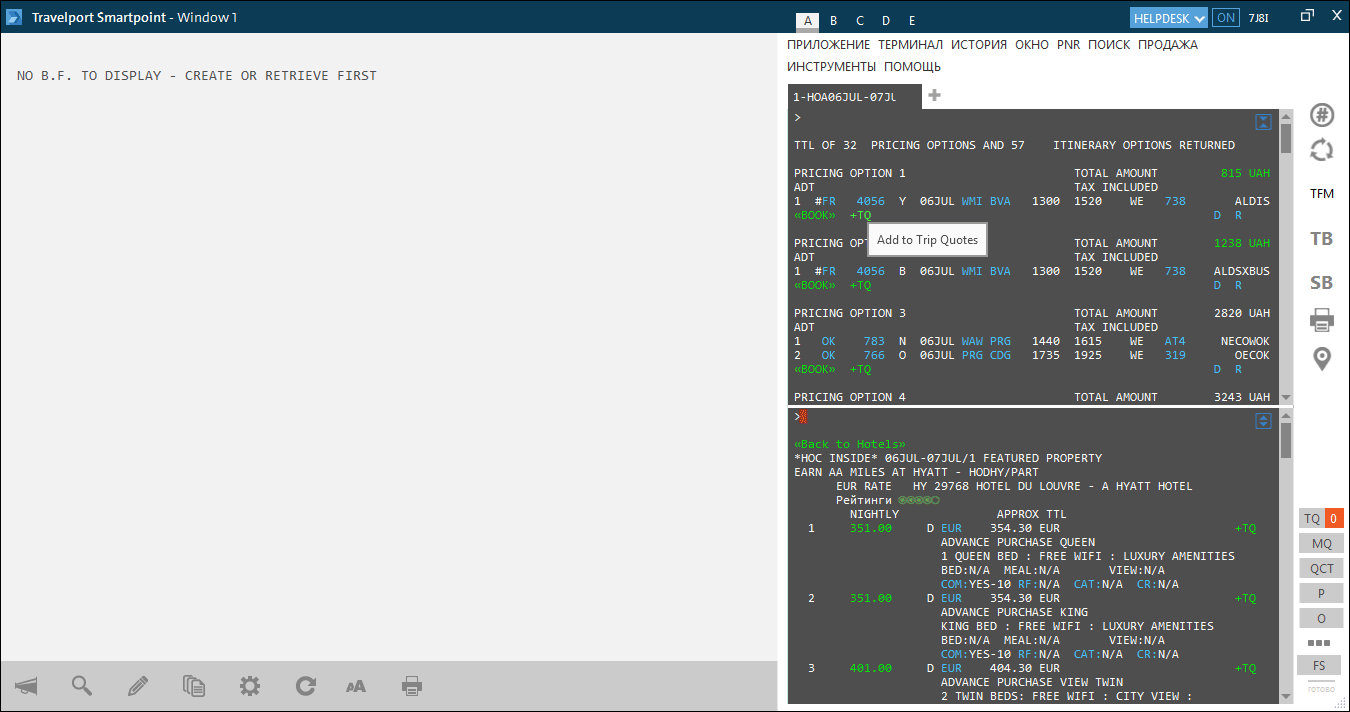Viewport: 1350px width, 712px height.
Task: Open the ПОМОЩЬ menu
Action: pyautogui.click(x=912, y=67)
